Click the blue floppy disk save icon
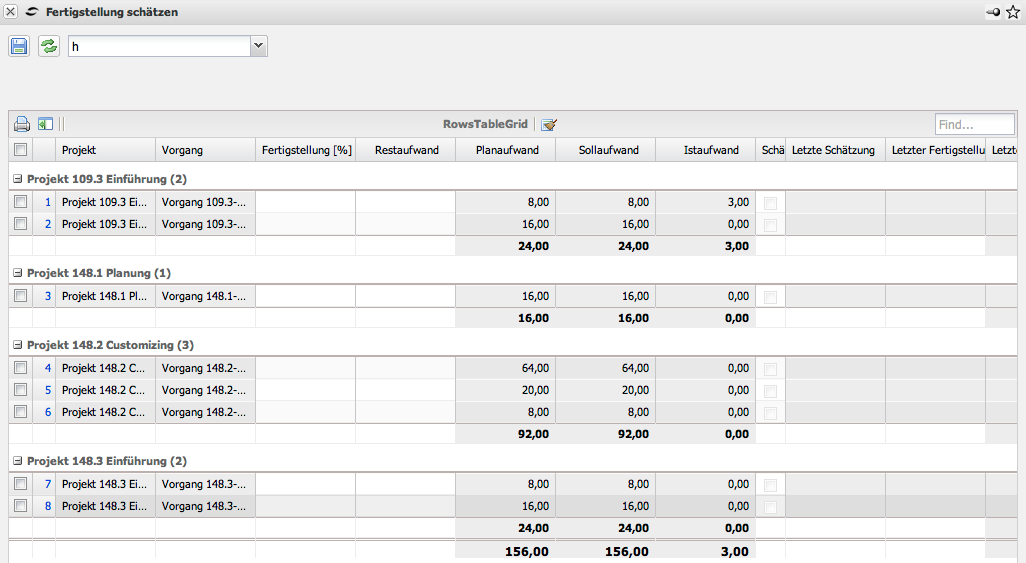The image size is (1026, 563). click(x=19, y=46)
